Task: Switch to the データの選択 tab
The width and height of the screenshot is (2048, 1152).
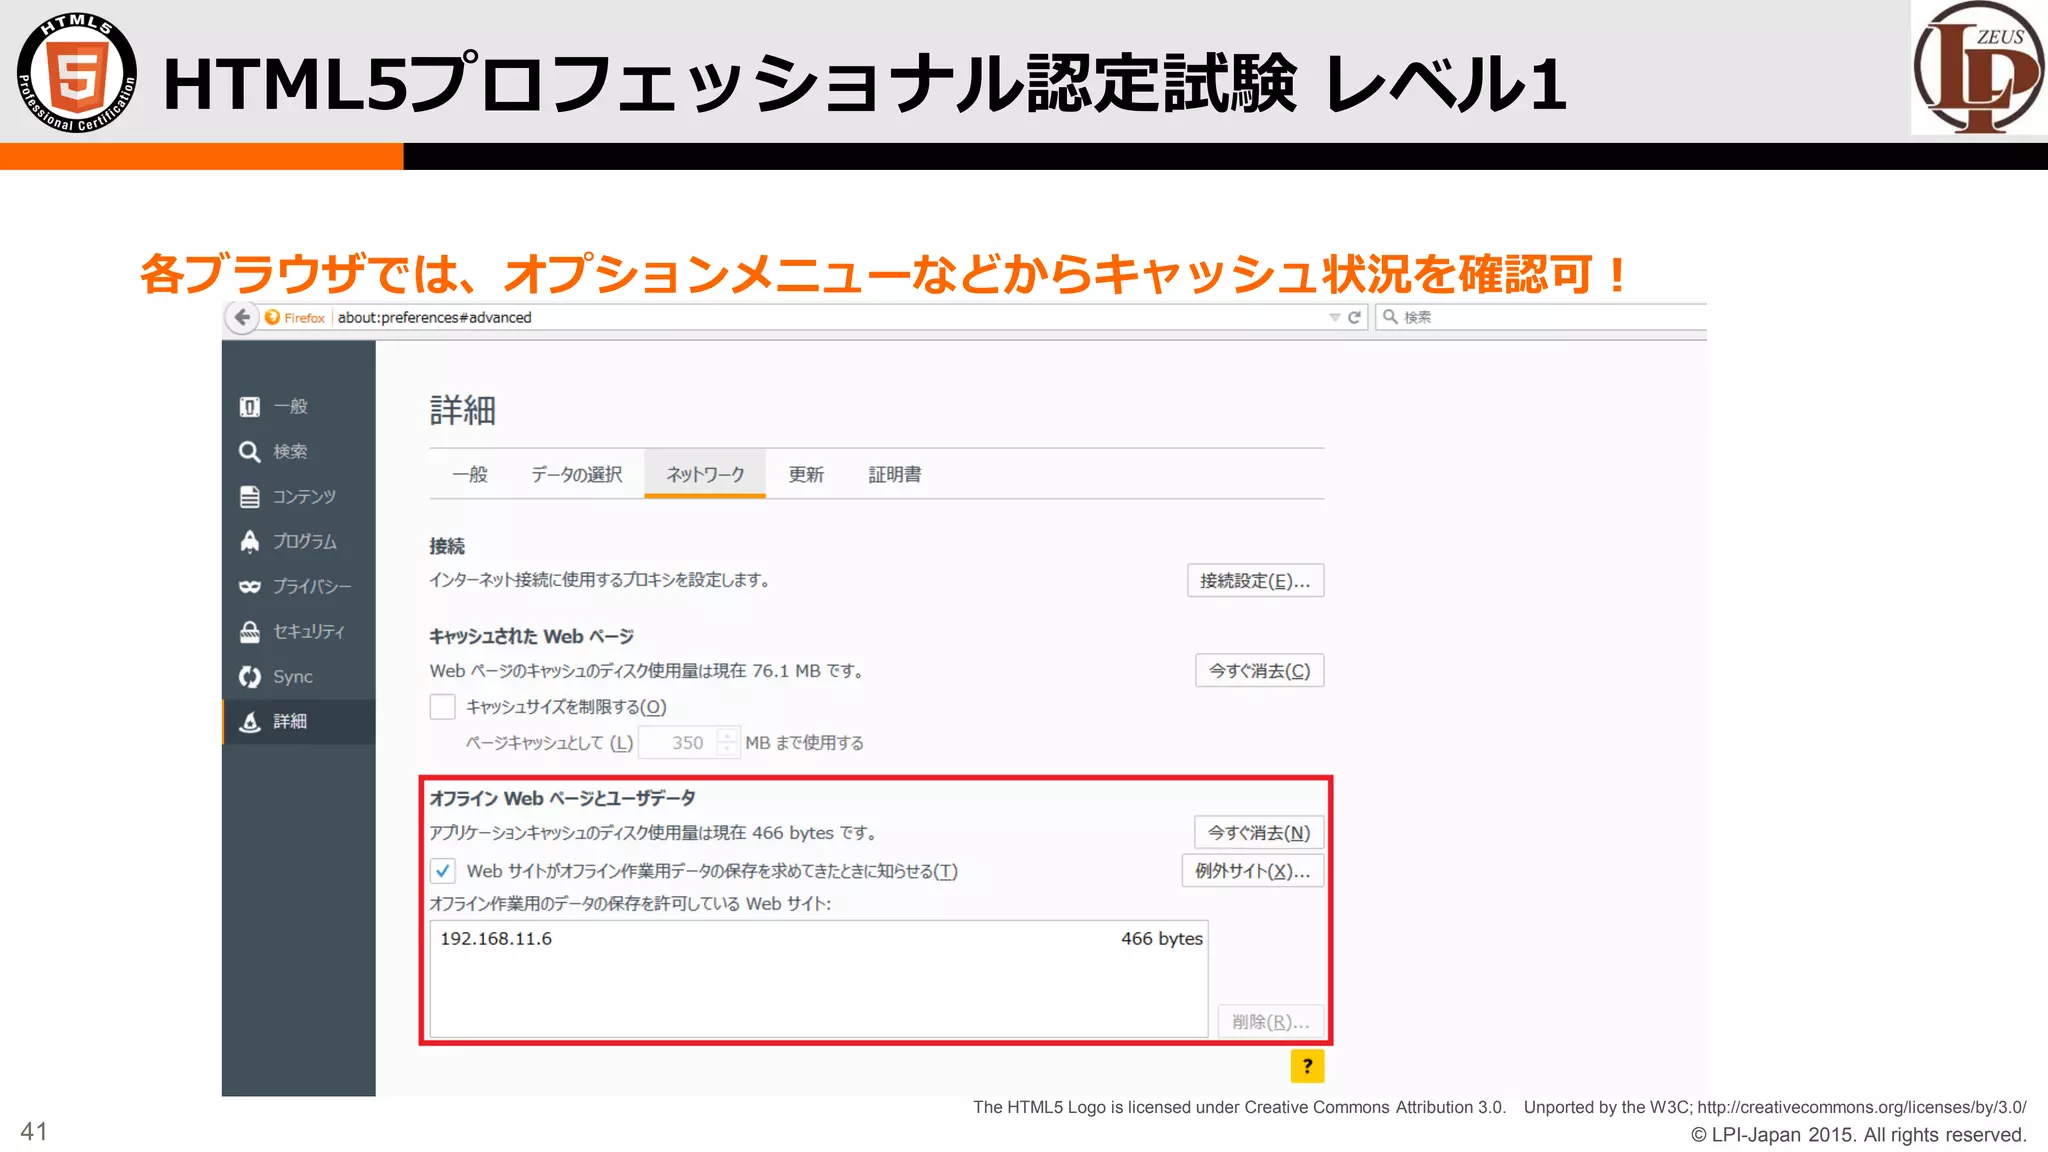Action: tap(576, 474)
